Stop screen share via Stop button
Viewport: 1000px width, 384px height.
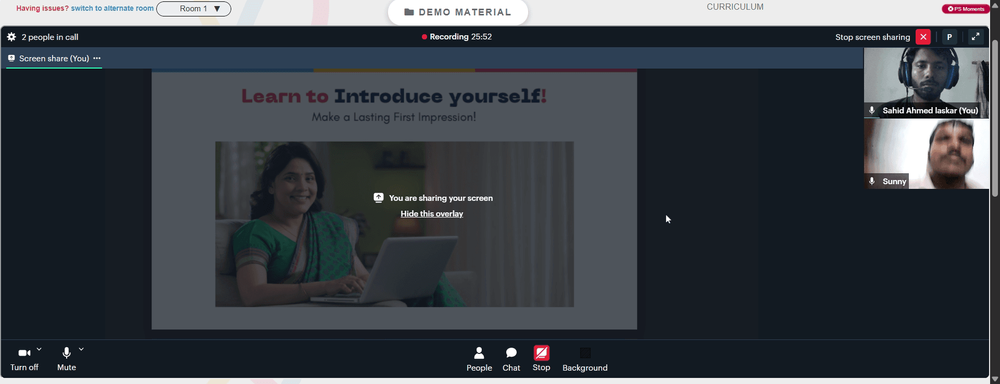click(541, 359)
